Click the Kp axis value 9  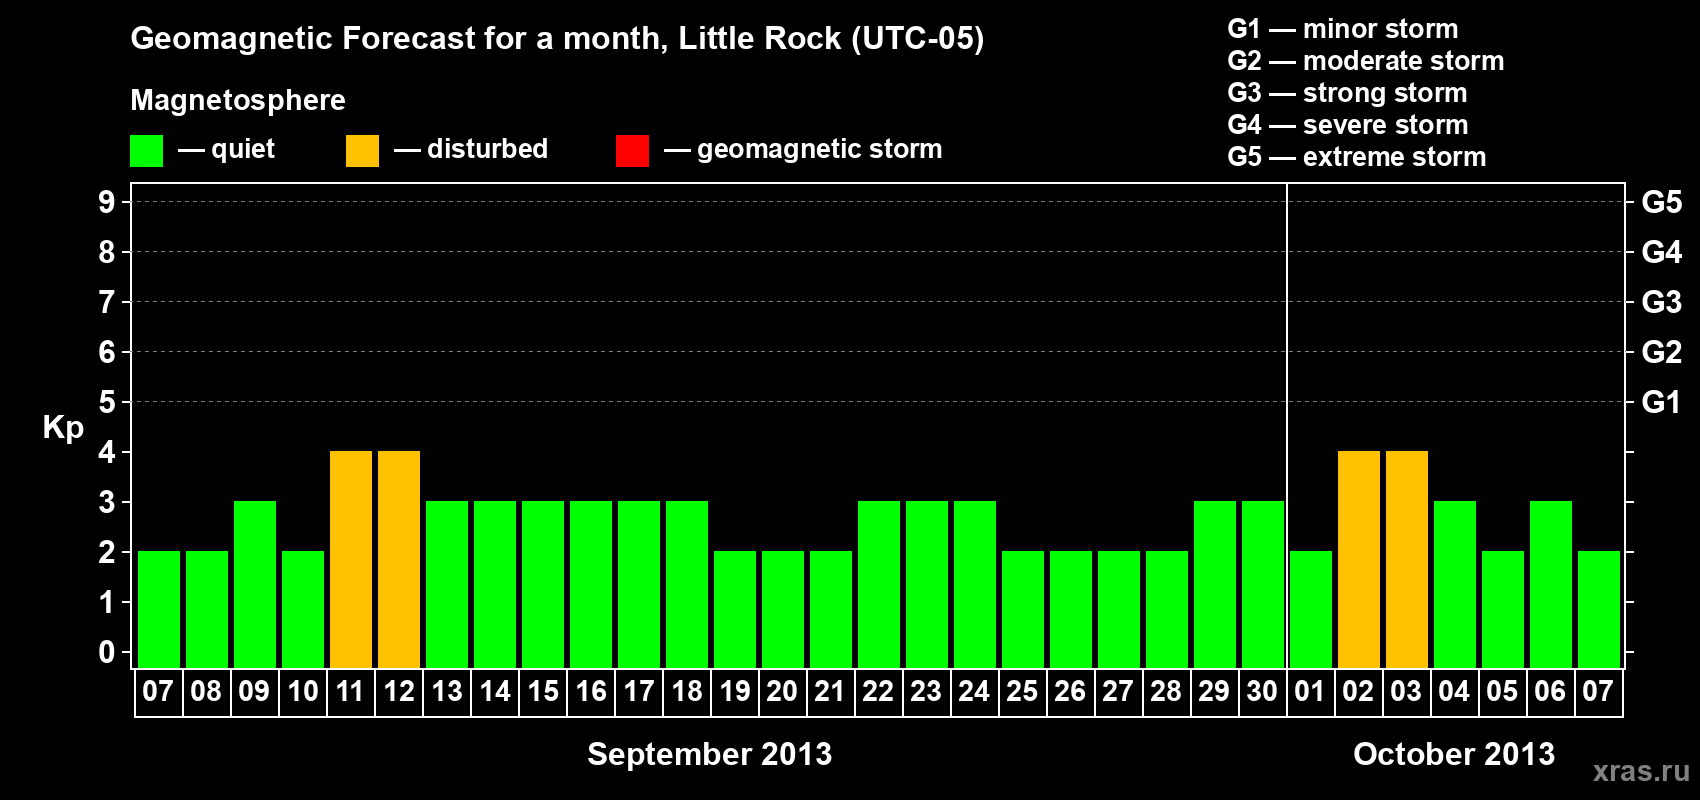tap(107, 202)
